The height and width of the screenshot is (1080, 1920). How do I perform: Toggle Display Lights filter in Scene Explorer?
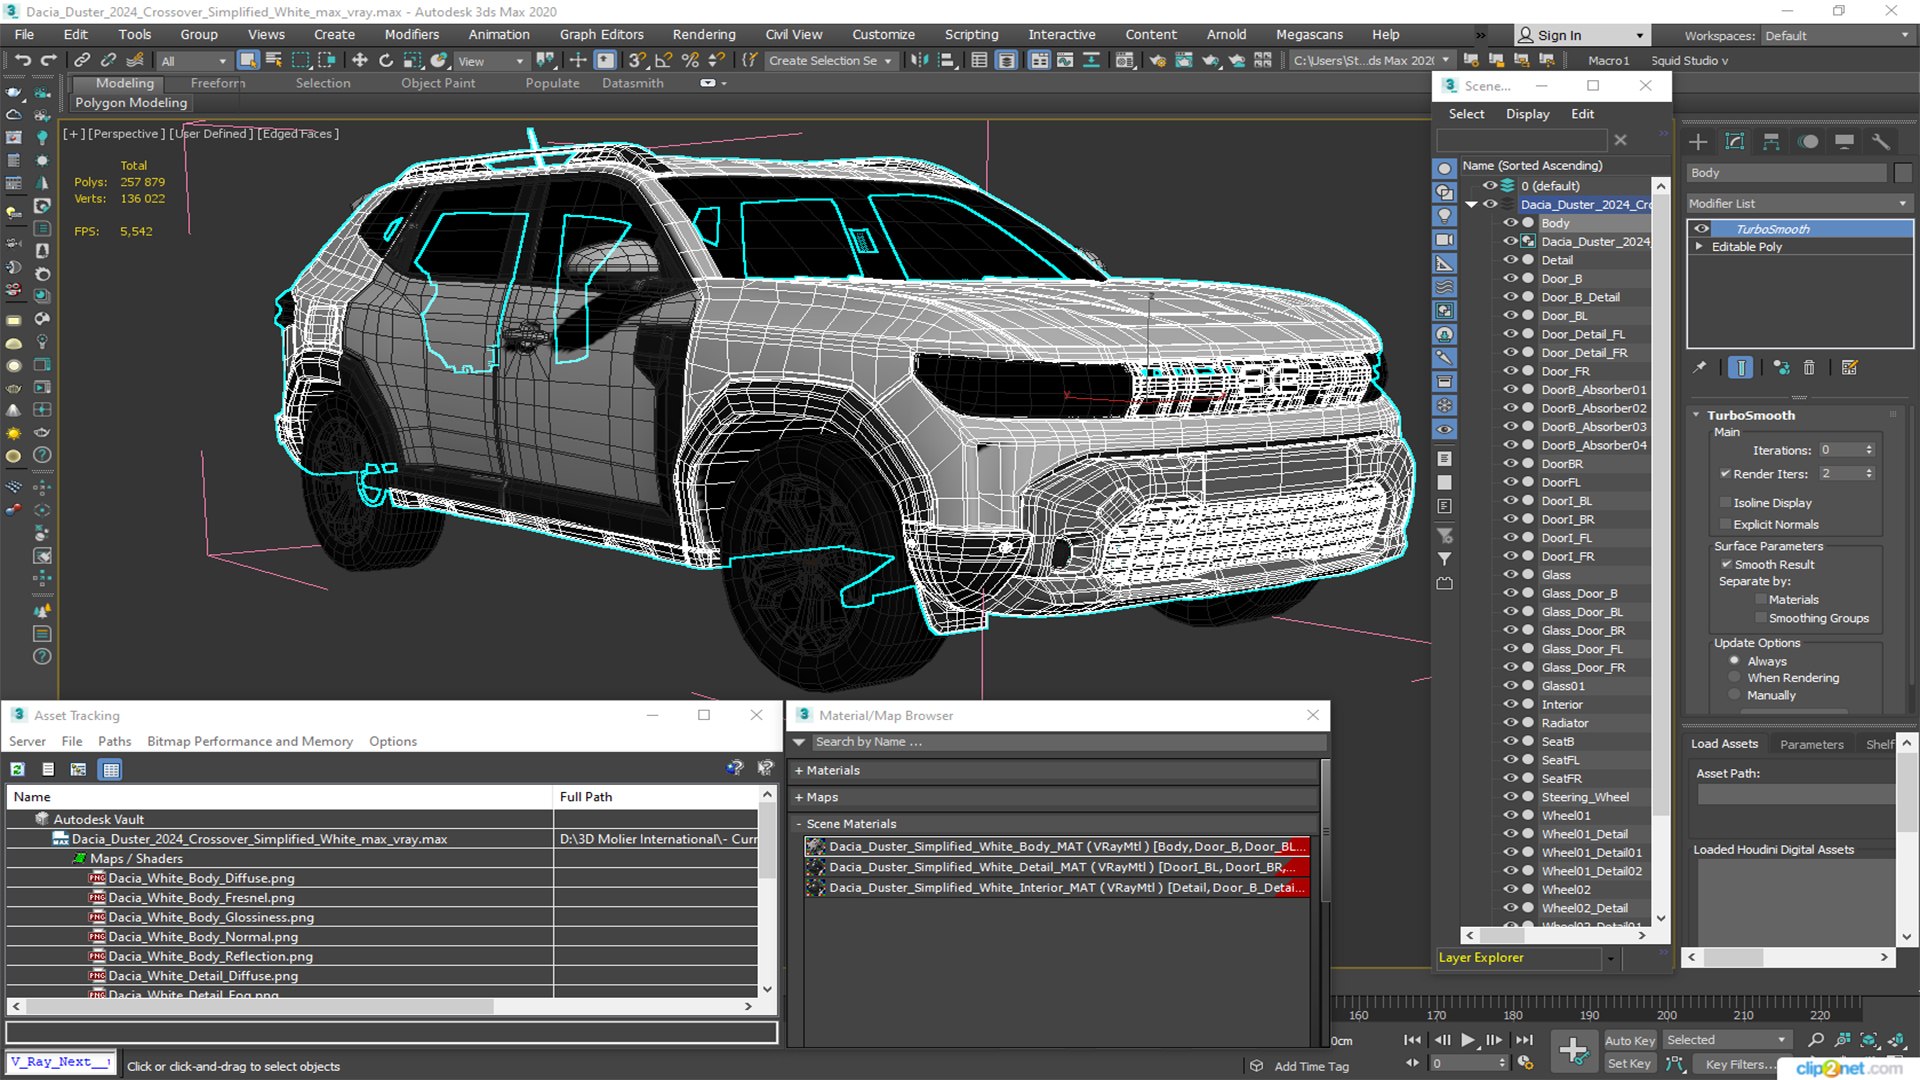[1445, 216]
